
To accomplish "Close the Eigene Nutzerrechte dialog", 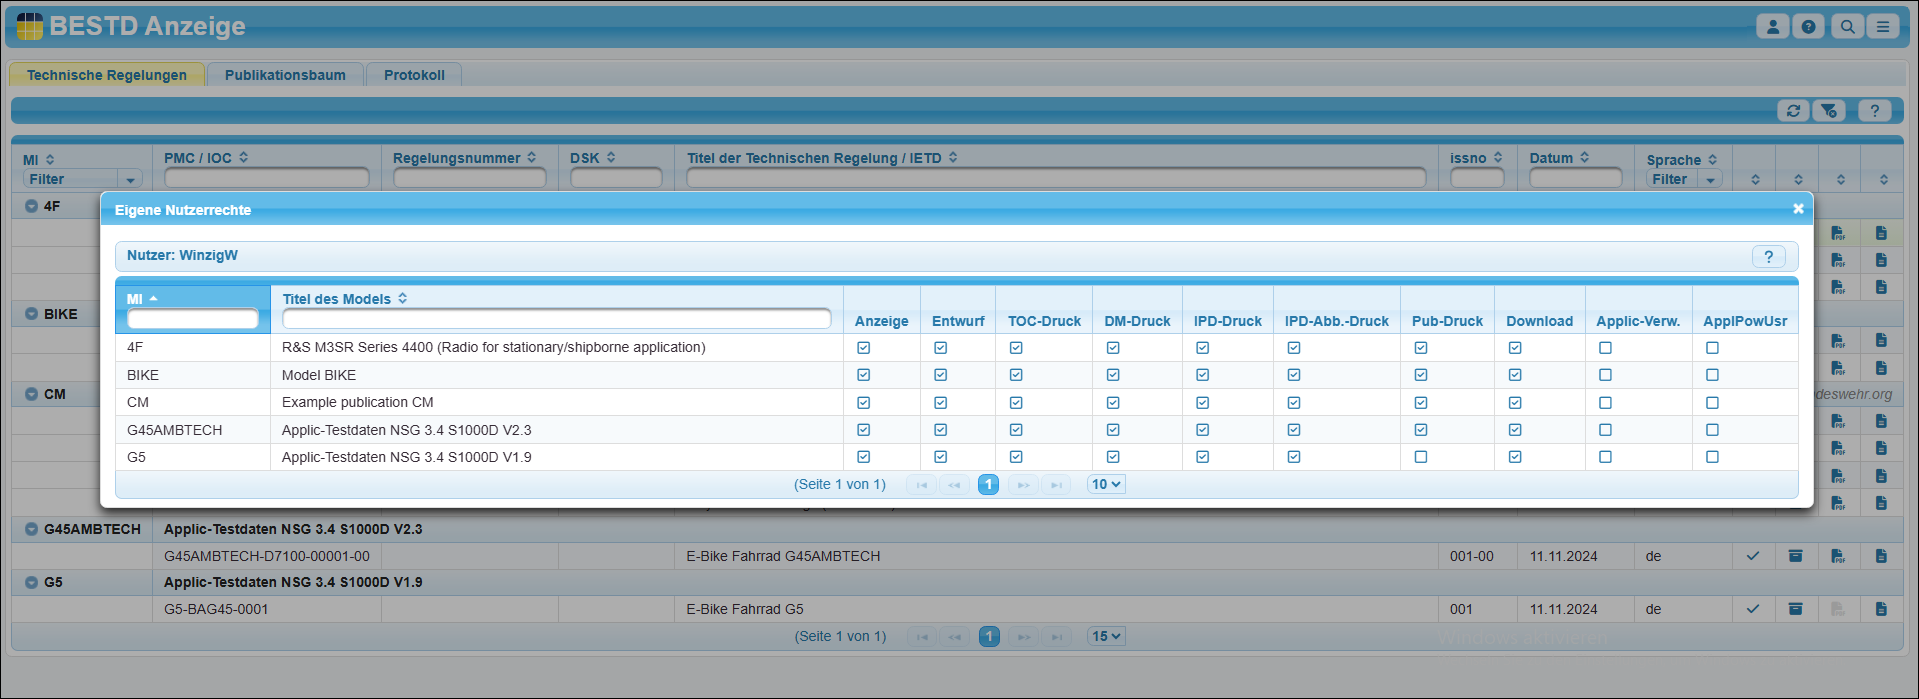I will click(1798, 209).
